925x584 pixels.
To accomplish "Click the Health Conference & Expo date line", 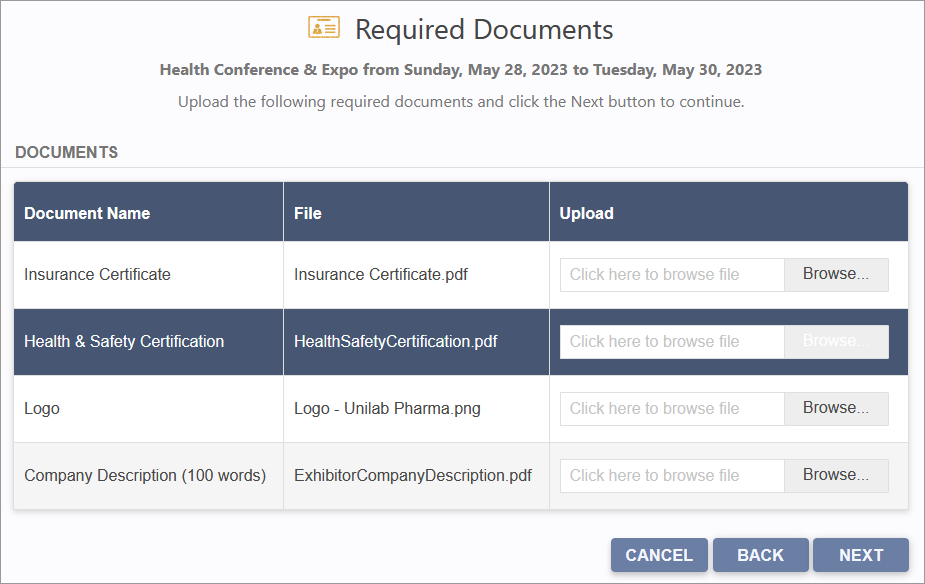I will click(461, 70).
